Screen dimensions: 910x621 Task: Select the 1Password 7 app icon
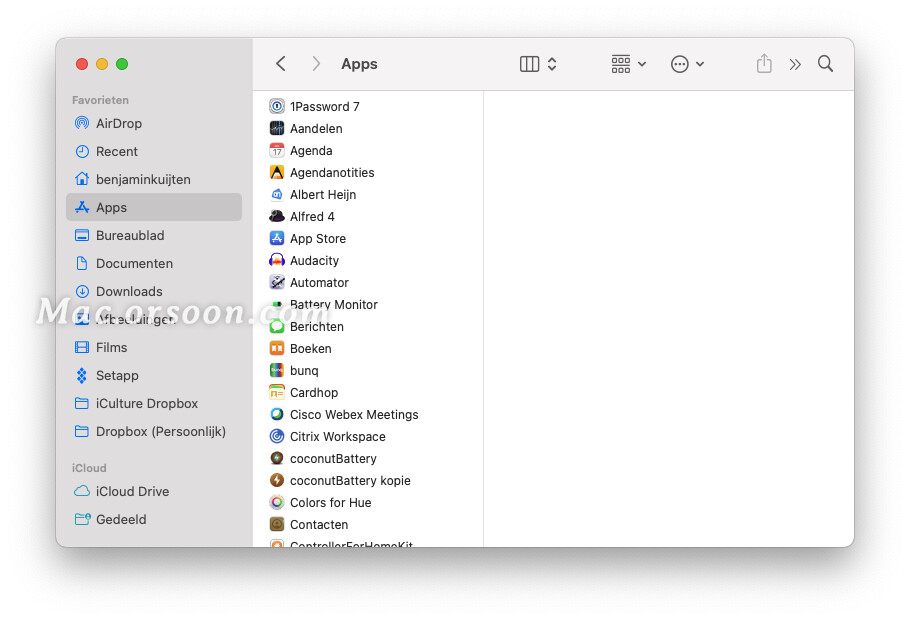click(277, 106)
